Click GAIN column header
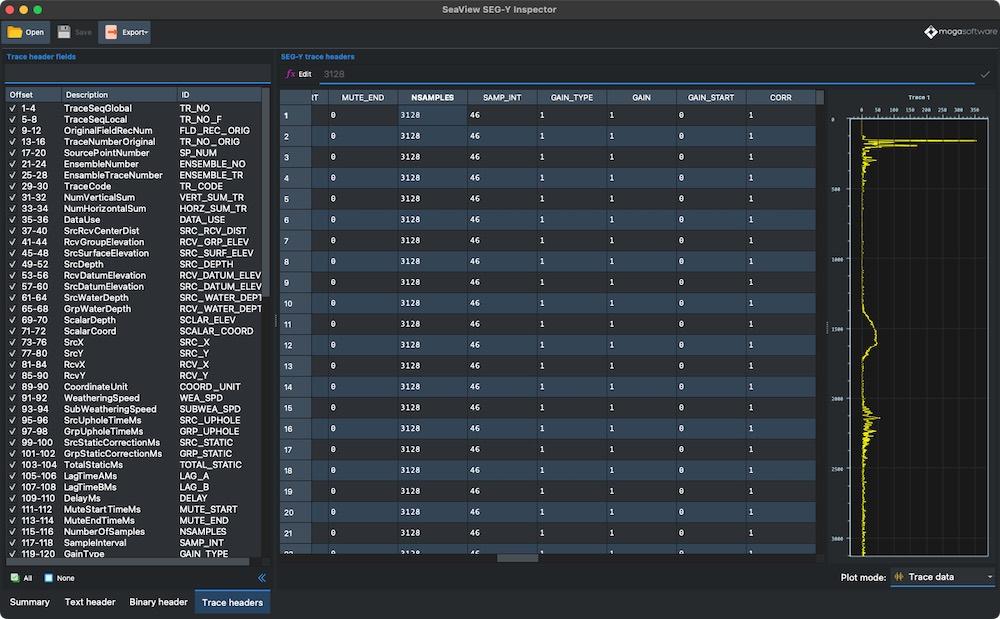This screenshot has width=1000, height=619. point(641,98)
